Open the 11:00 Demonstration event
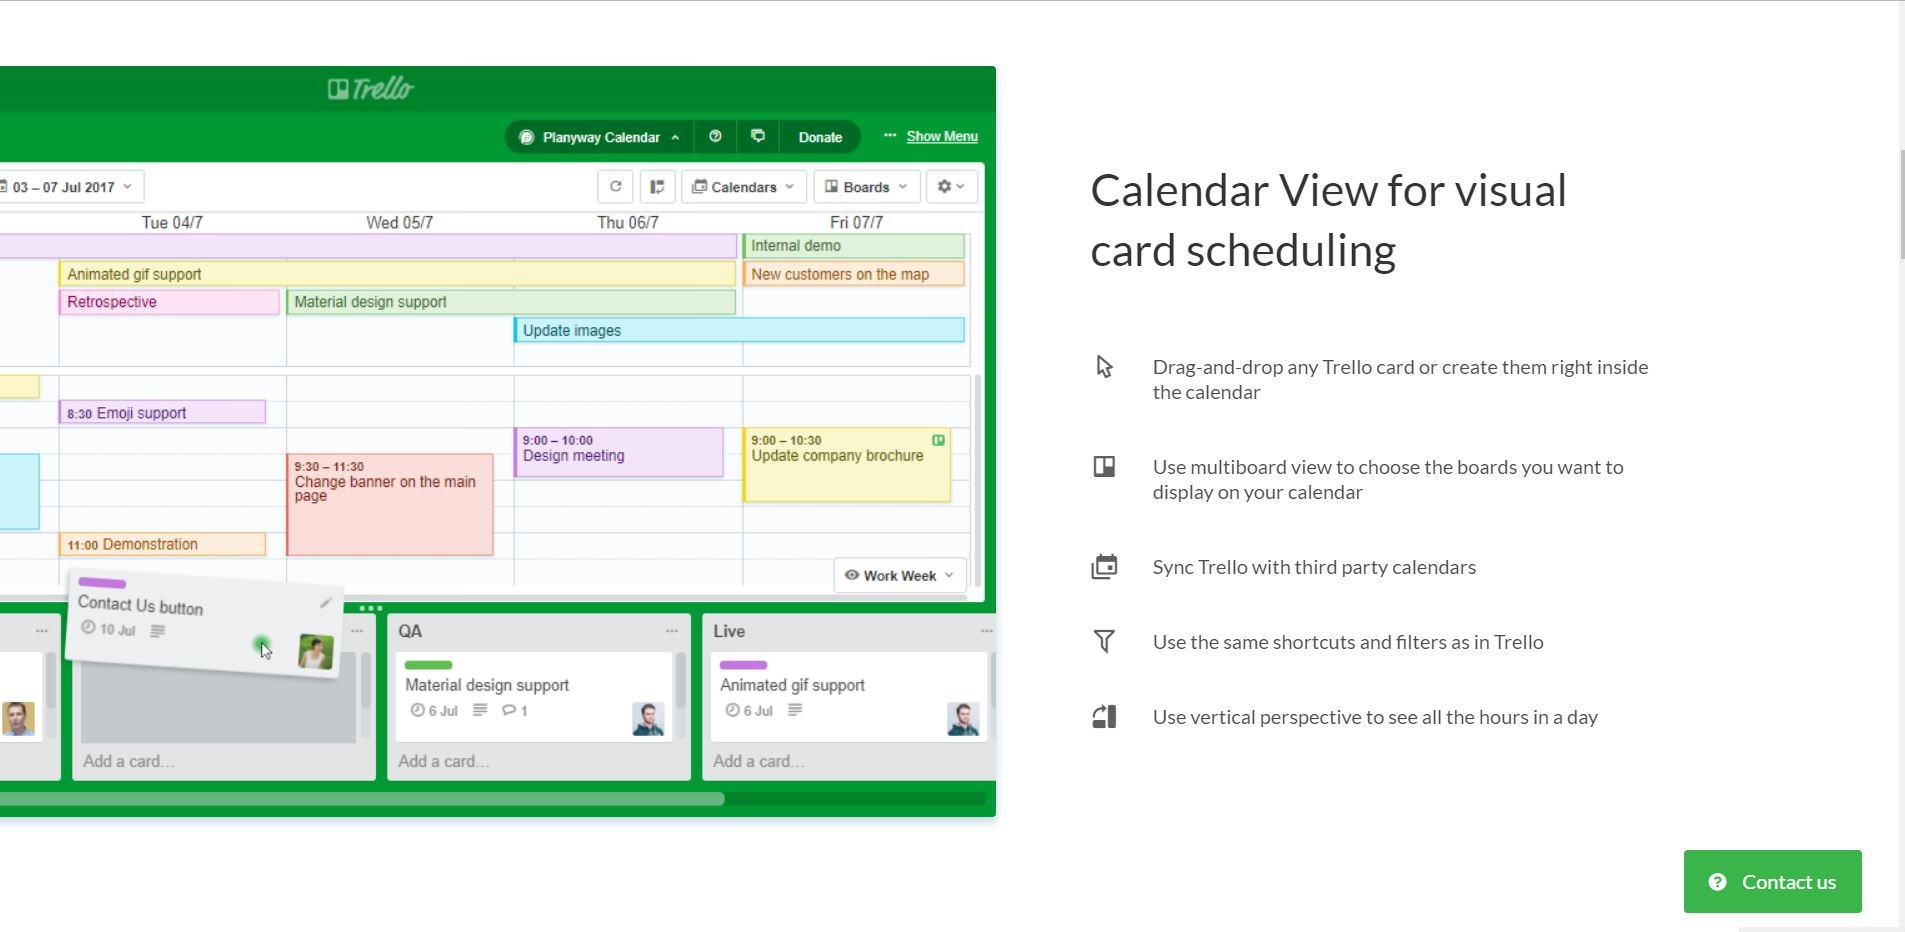The width and height of the screenshot is (1905, 932). click(162, 544)
